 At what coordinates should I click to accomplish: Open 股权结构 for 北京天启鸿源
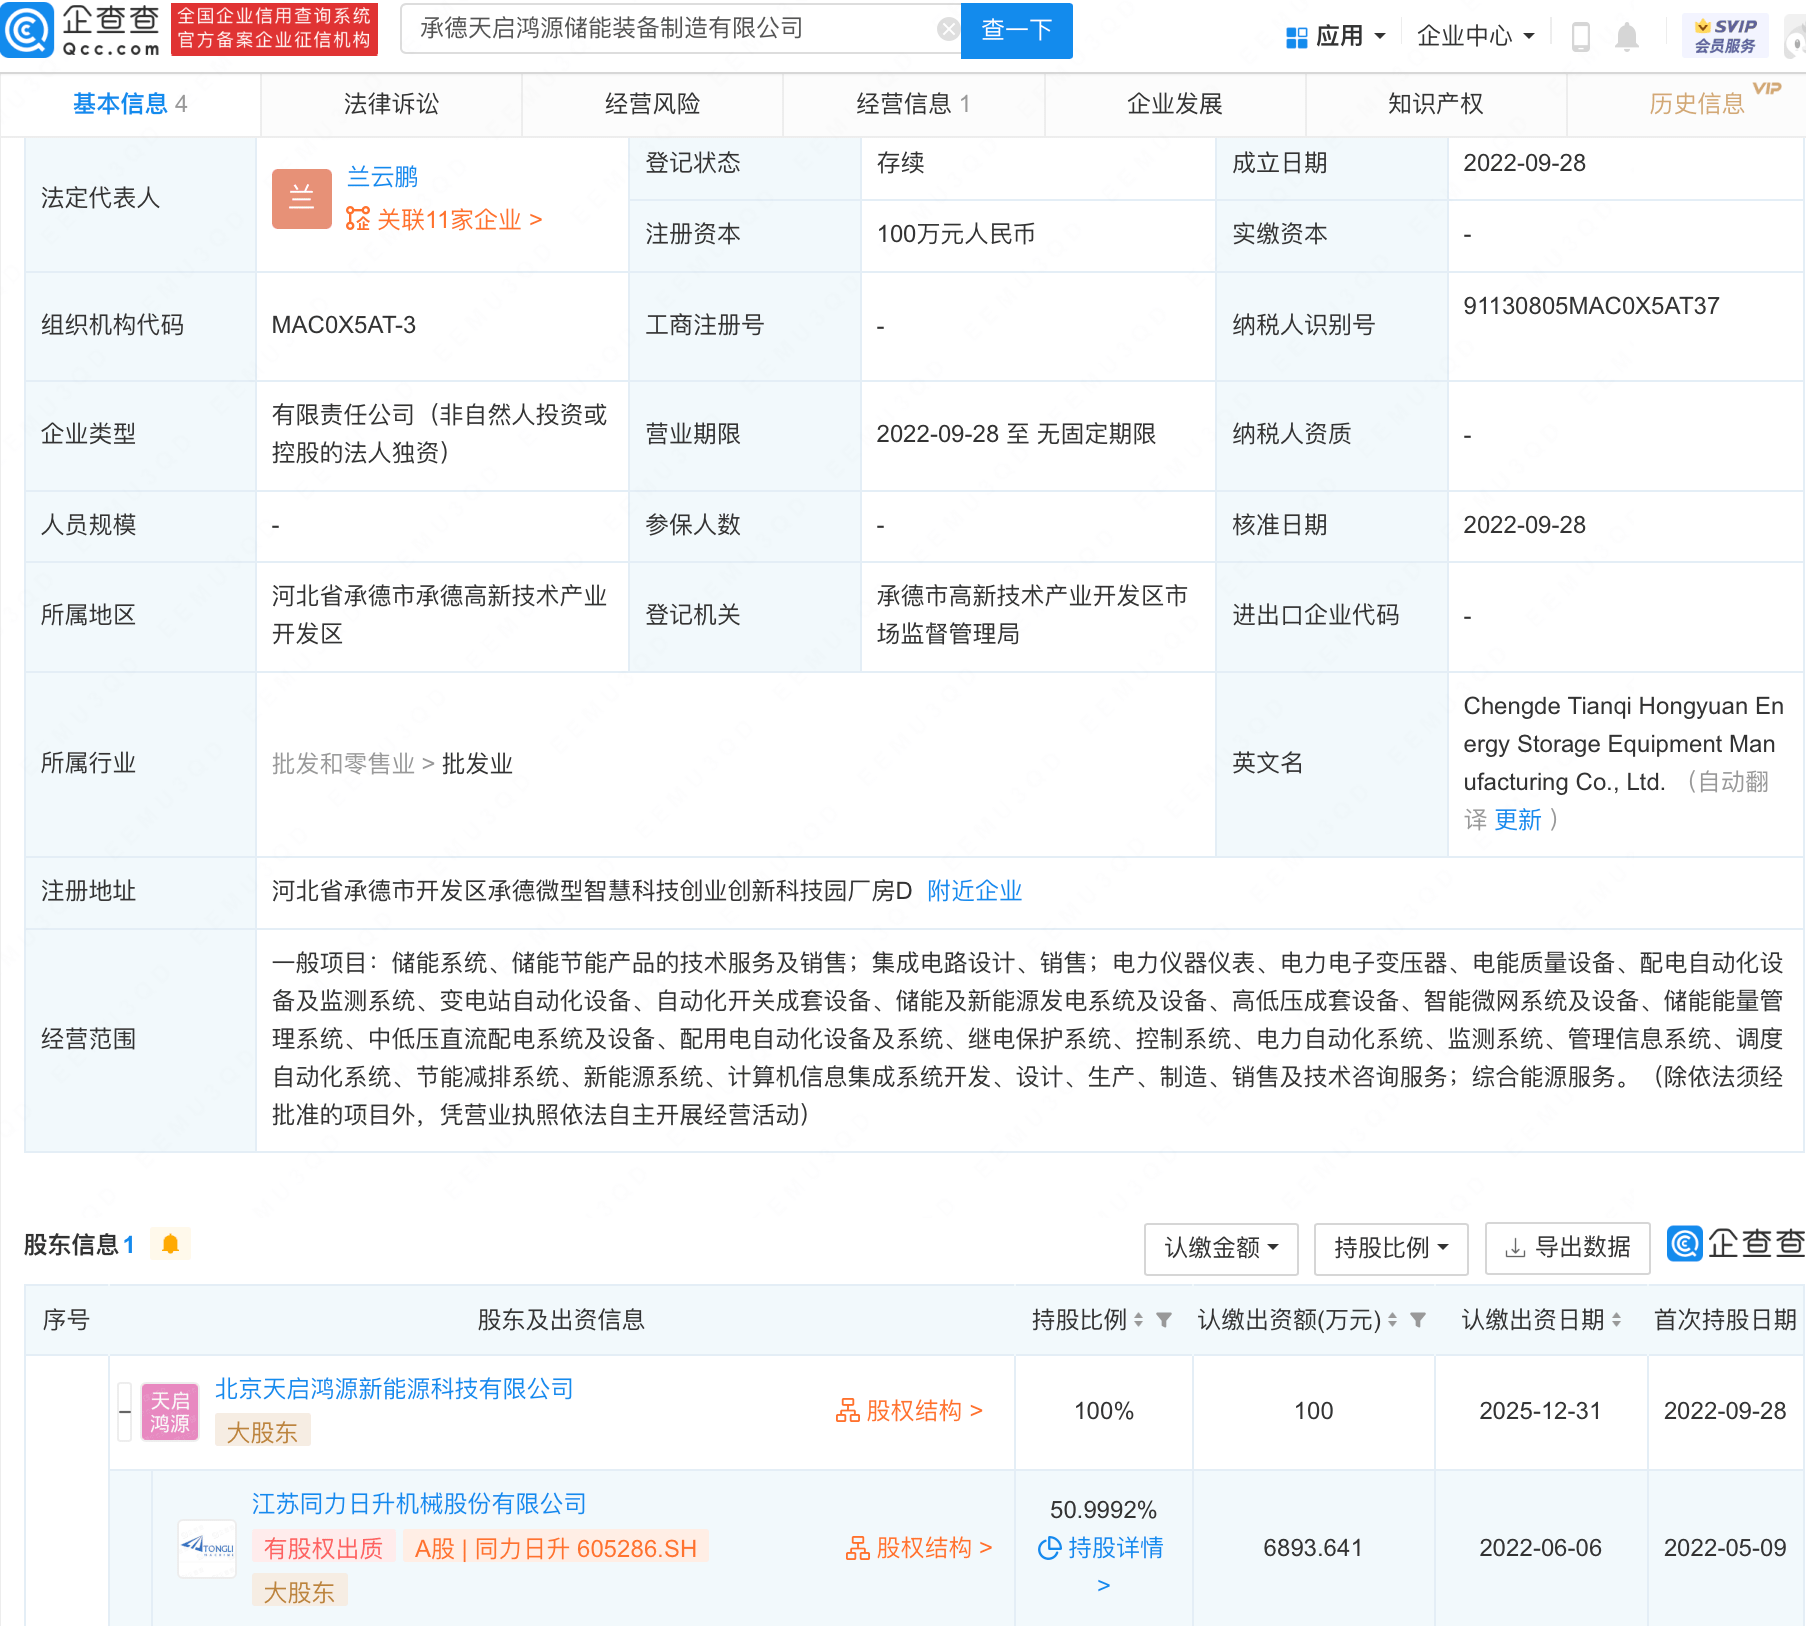click(x=910, y=1411)
